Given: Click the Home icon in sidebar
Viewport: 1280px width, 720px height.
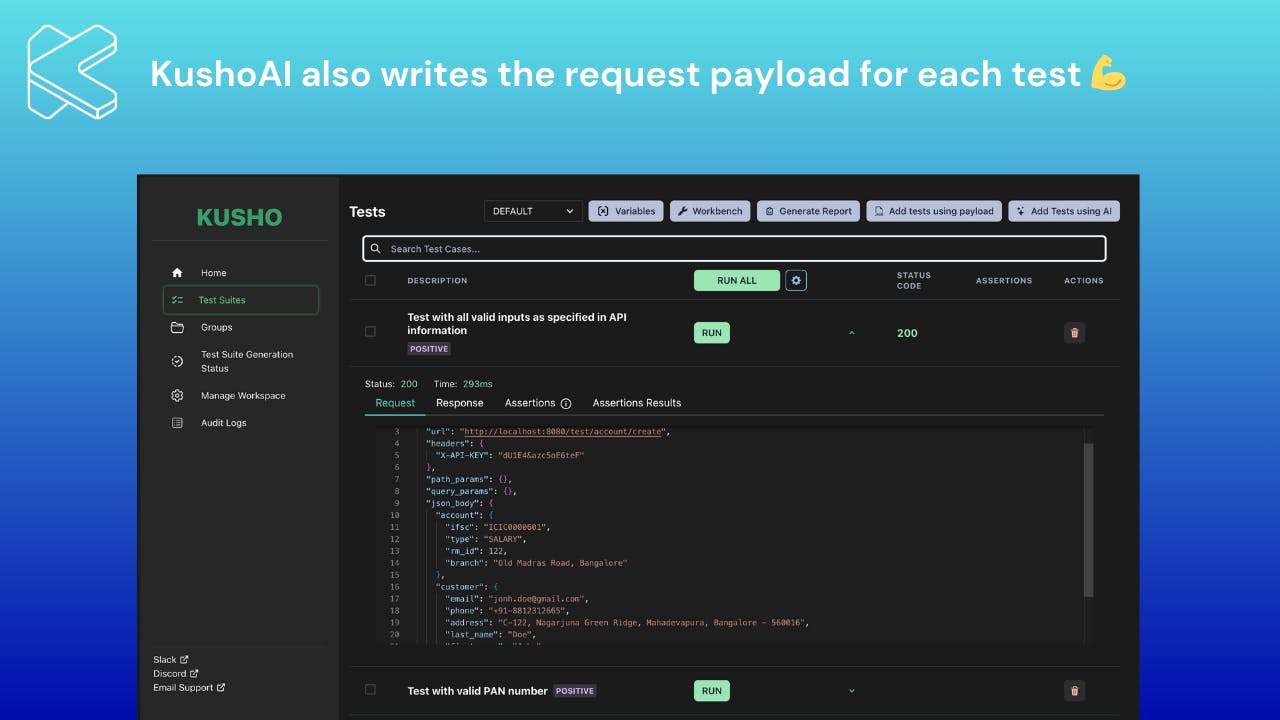Looking at the screenshot, I should coord(177,273).
